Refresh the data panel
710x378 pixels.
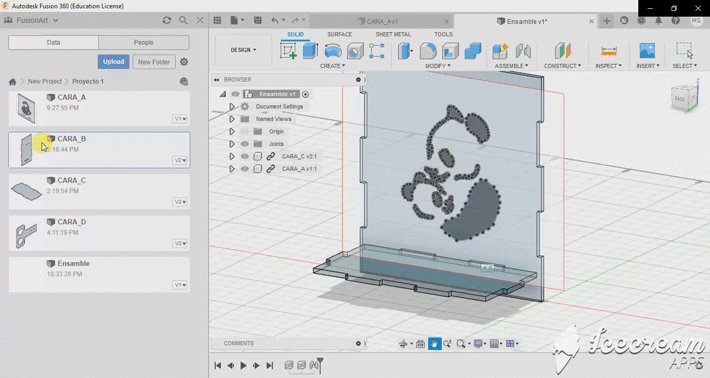pyautogui.click(x=167, y=20)
